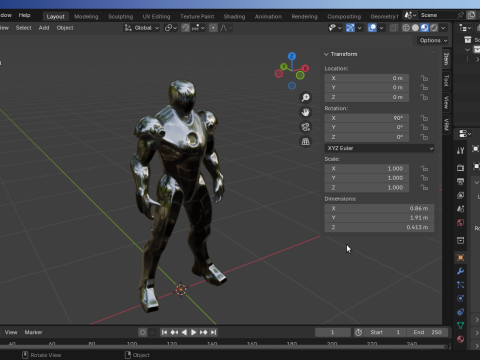Viewport: 480px width, 360px height.
Task: Jump to the timeline end frame
Action: click(213, 332)
